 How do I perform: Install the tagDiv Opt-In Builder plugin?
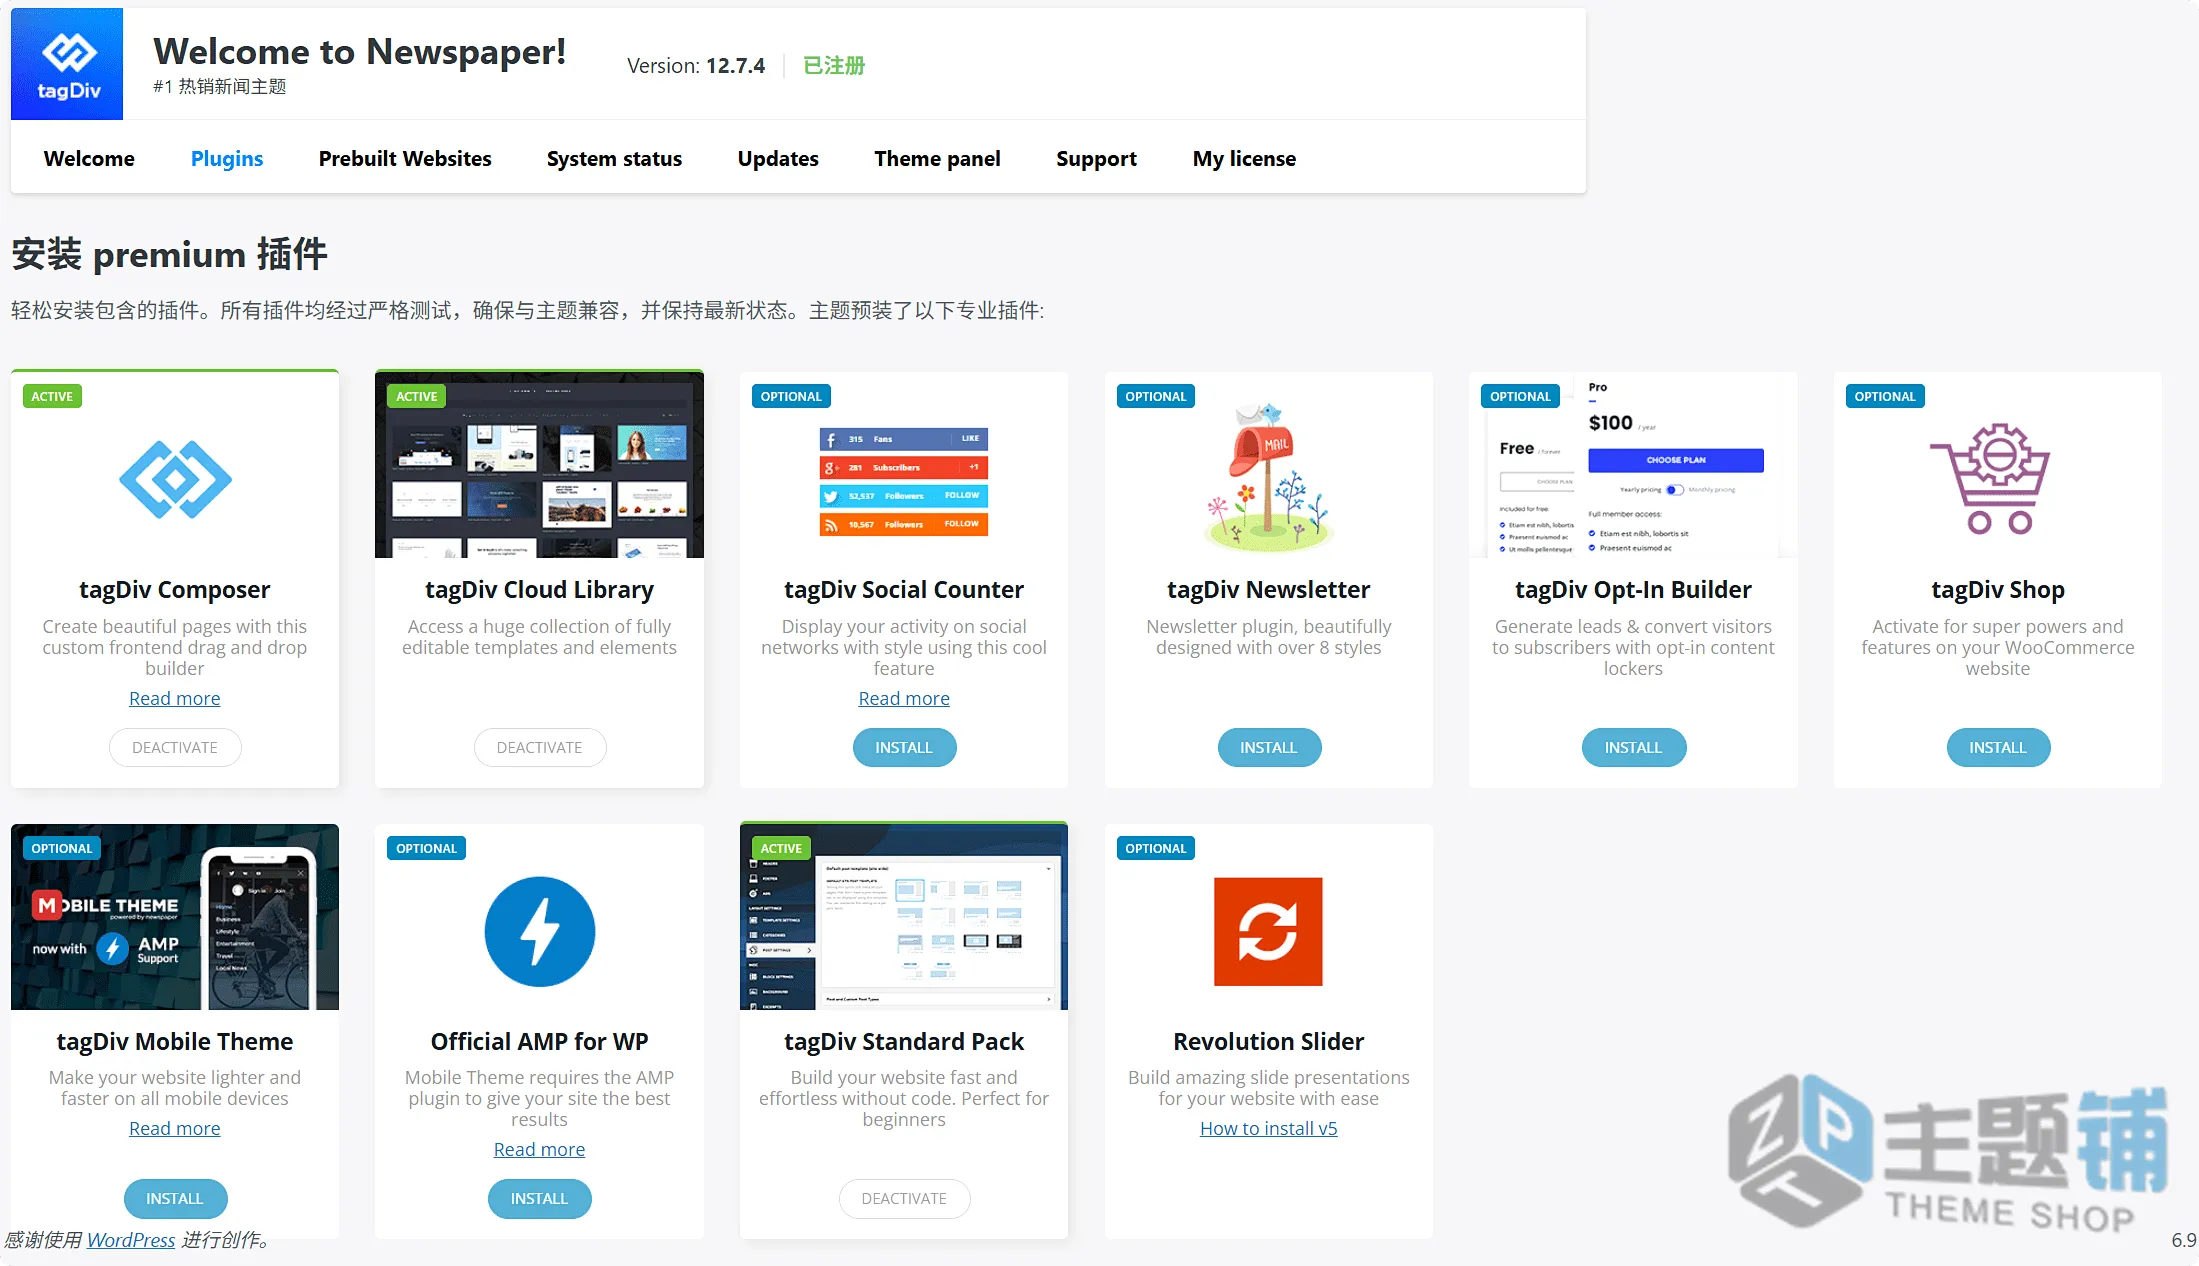click(1633, 747)
